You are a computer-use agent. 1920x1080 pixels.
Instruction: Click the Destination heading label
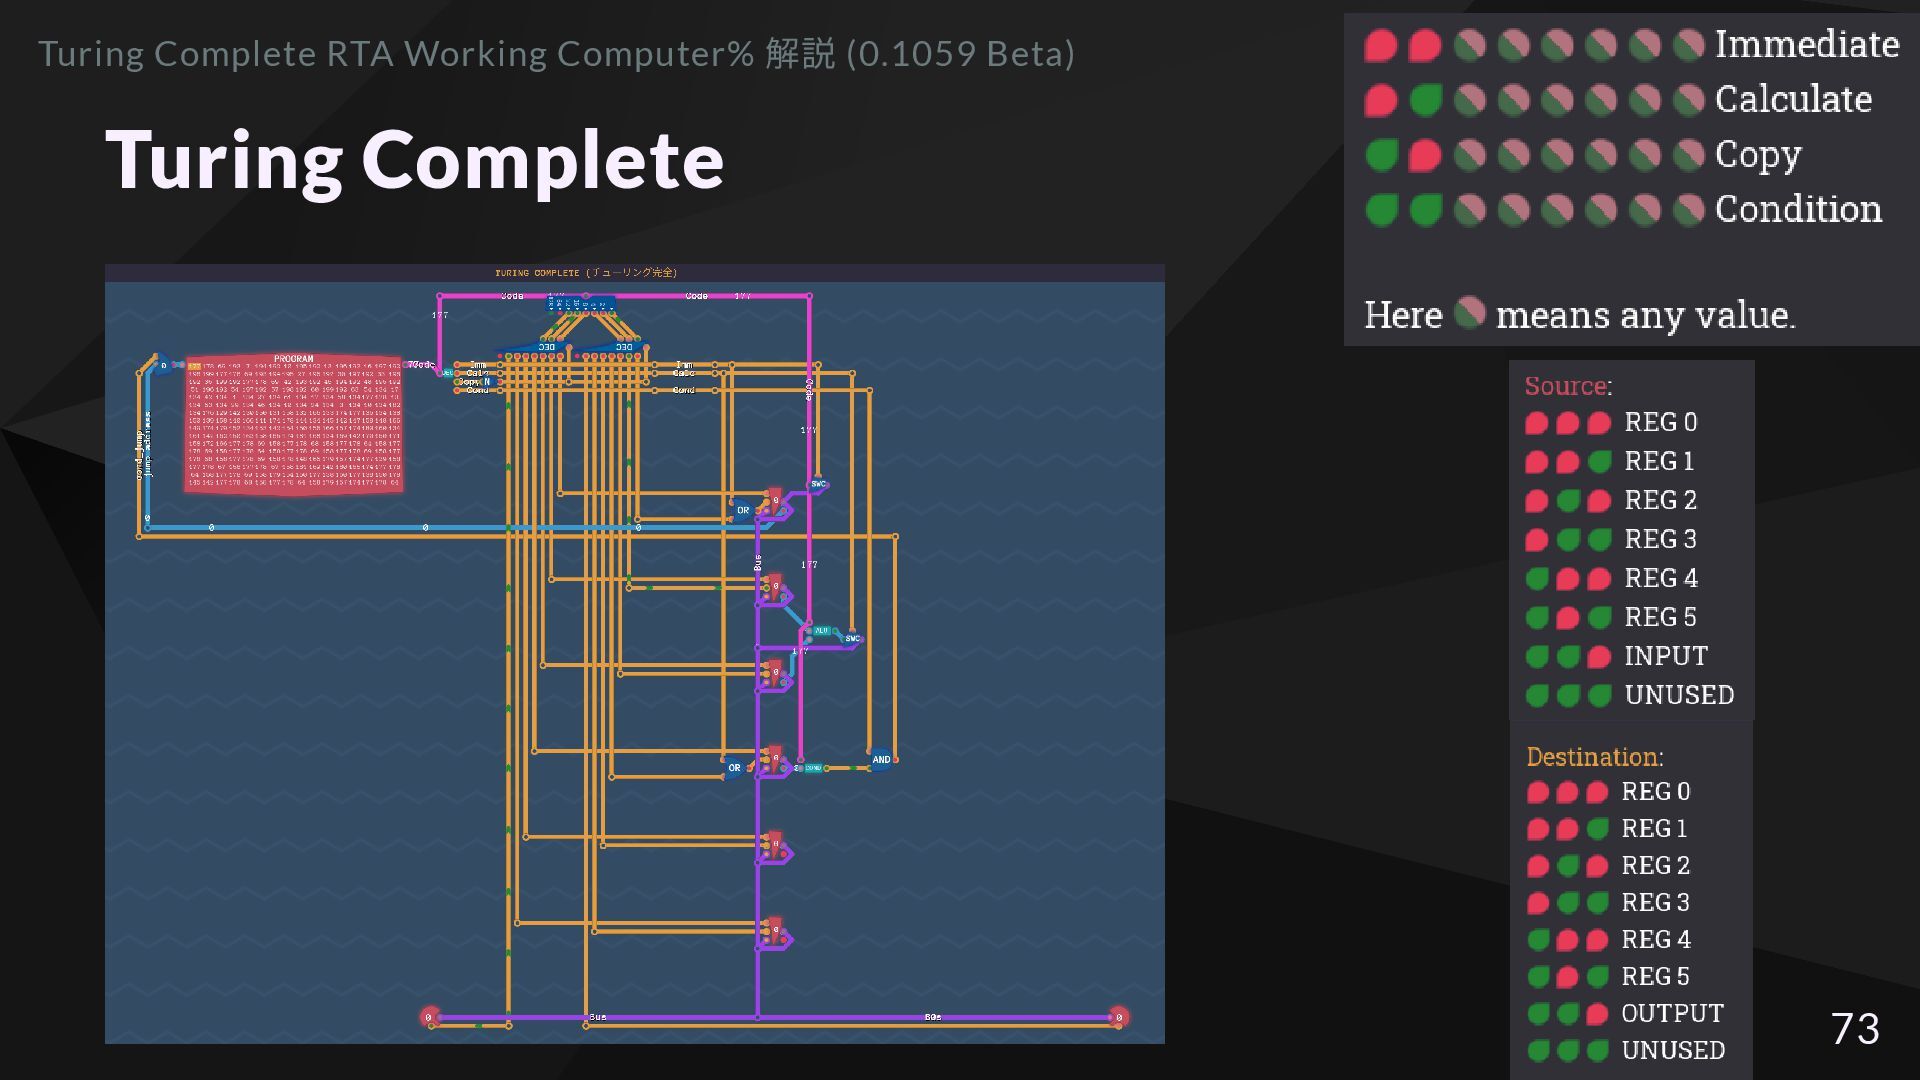[1594, 757]
